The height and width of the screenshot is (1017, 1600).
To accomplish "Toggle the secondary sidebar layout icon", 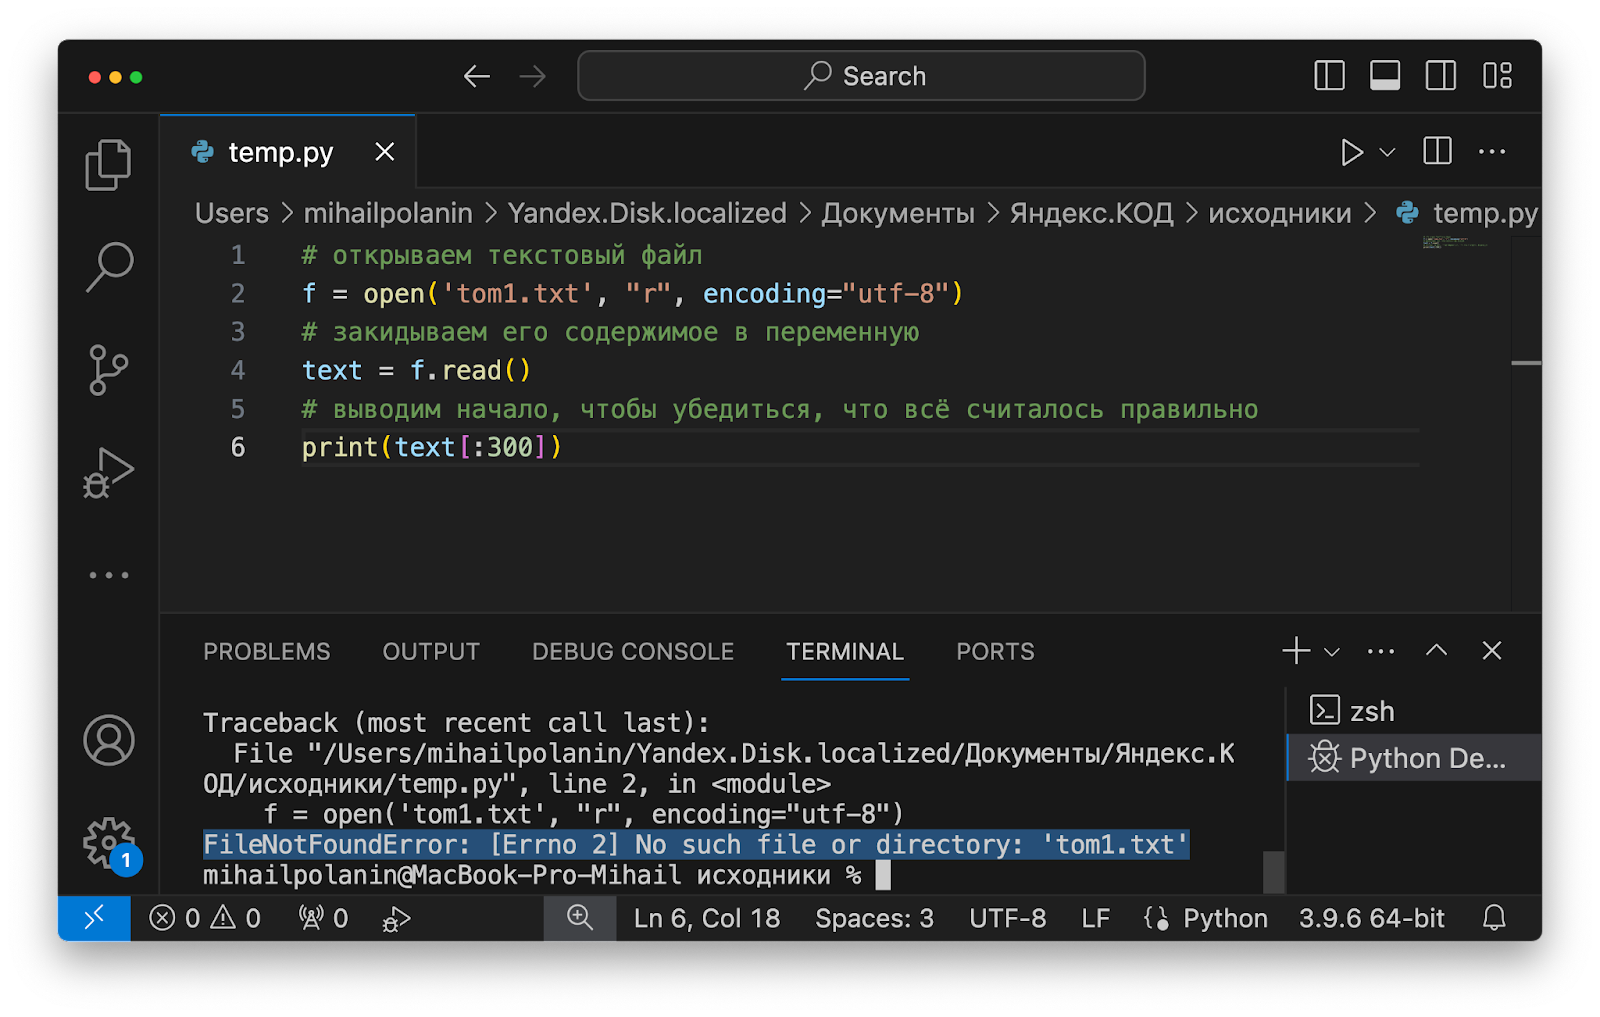I will (x=1440, y=75).
